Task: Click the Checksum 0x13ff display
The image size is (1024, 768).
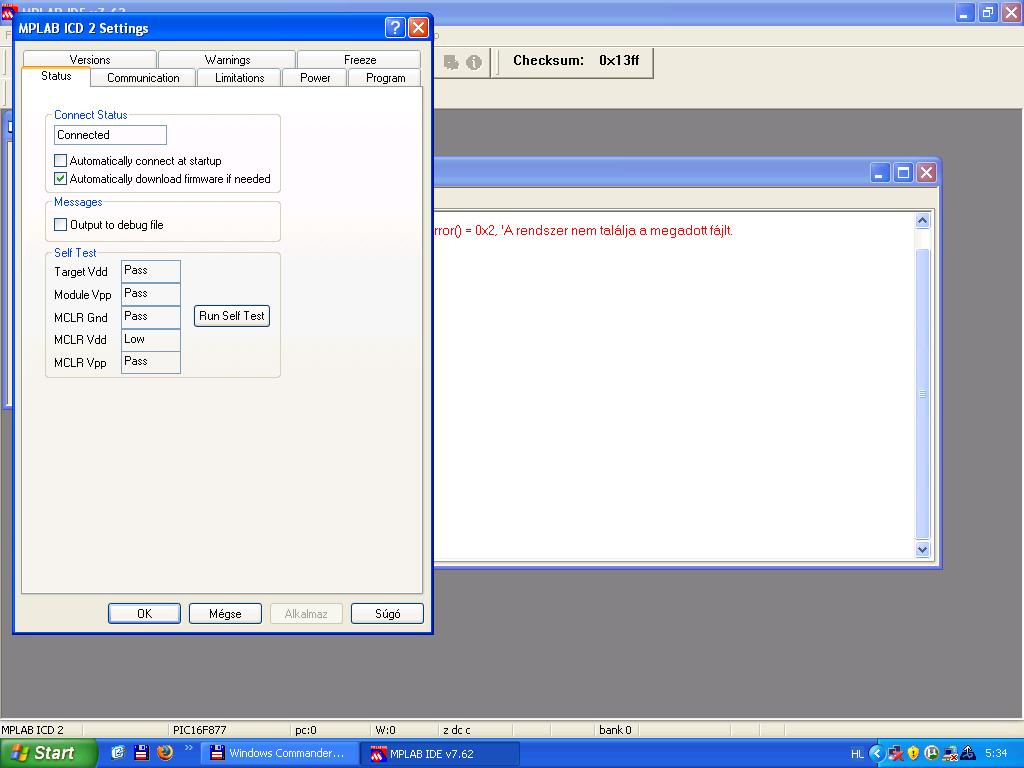Action: pyautogui.click(x=575, y=61)
